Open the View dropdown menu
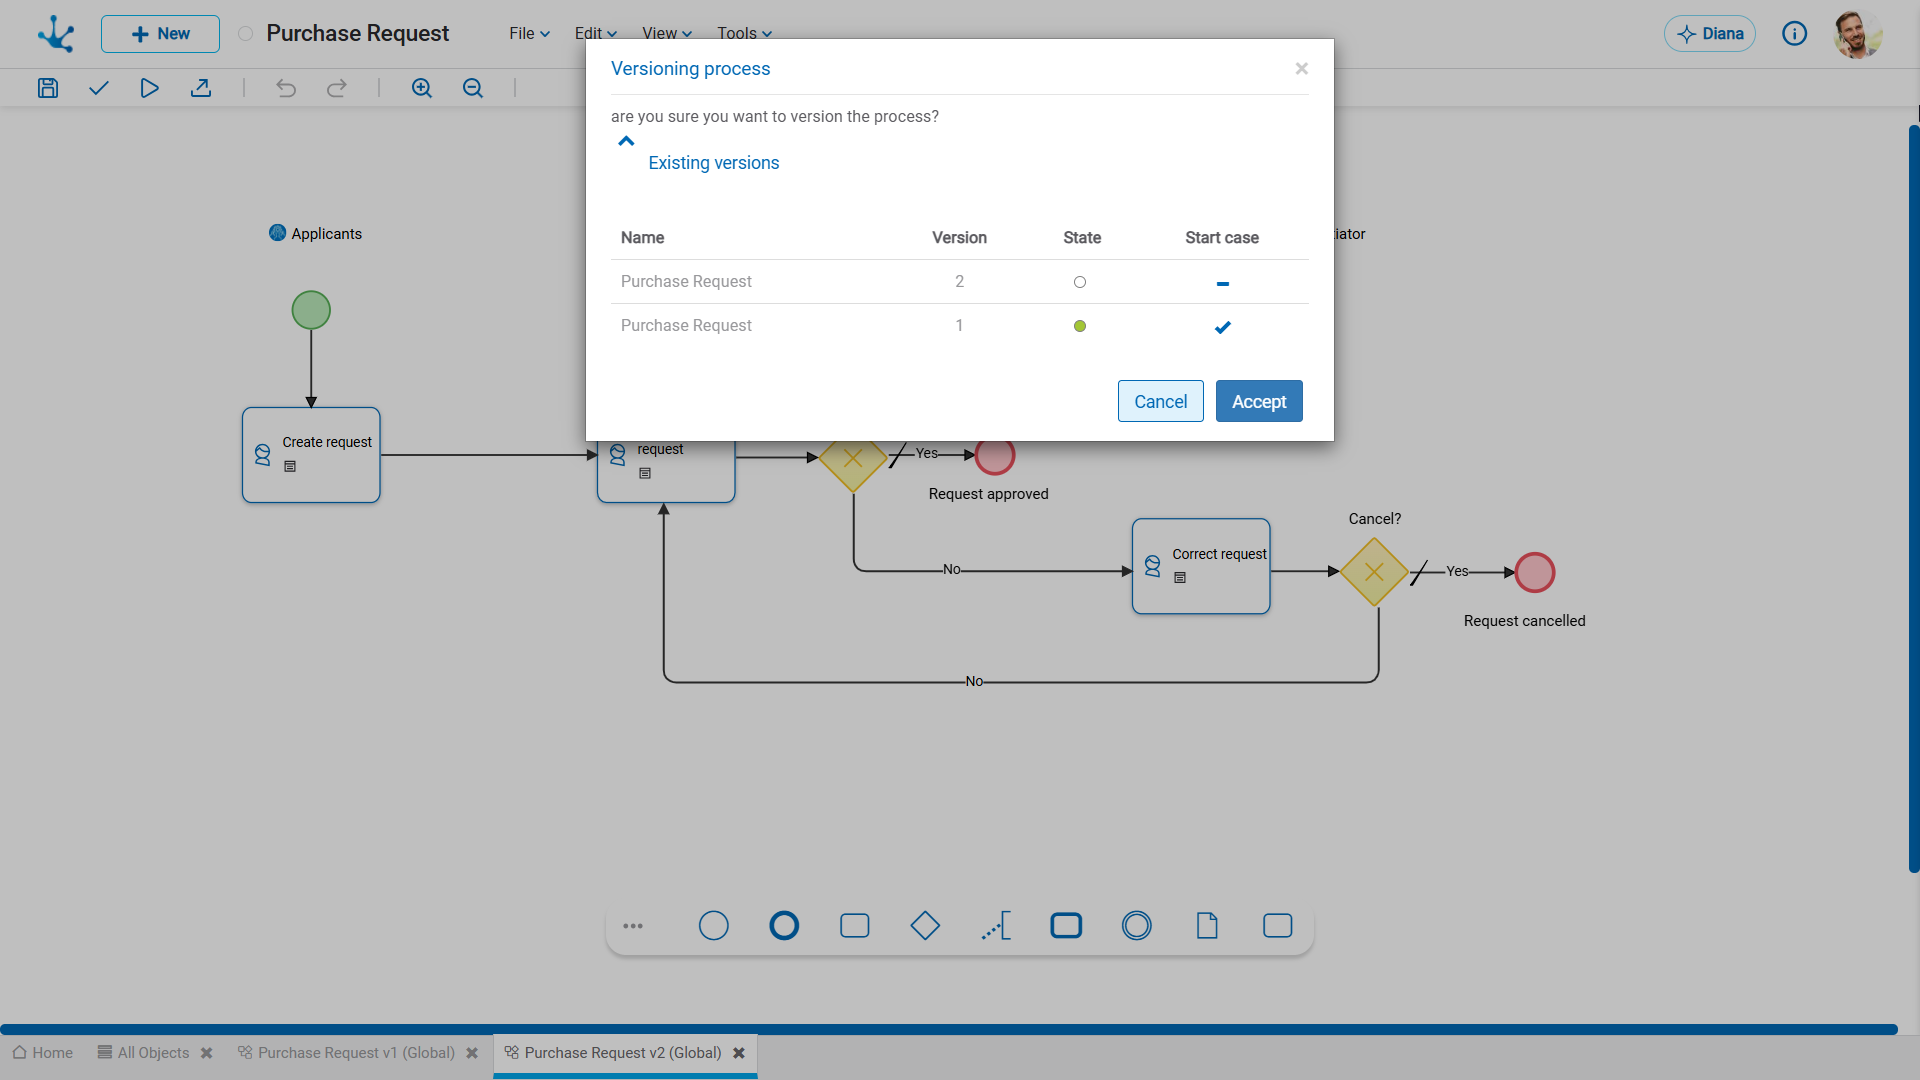 coord(667,33)
